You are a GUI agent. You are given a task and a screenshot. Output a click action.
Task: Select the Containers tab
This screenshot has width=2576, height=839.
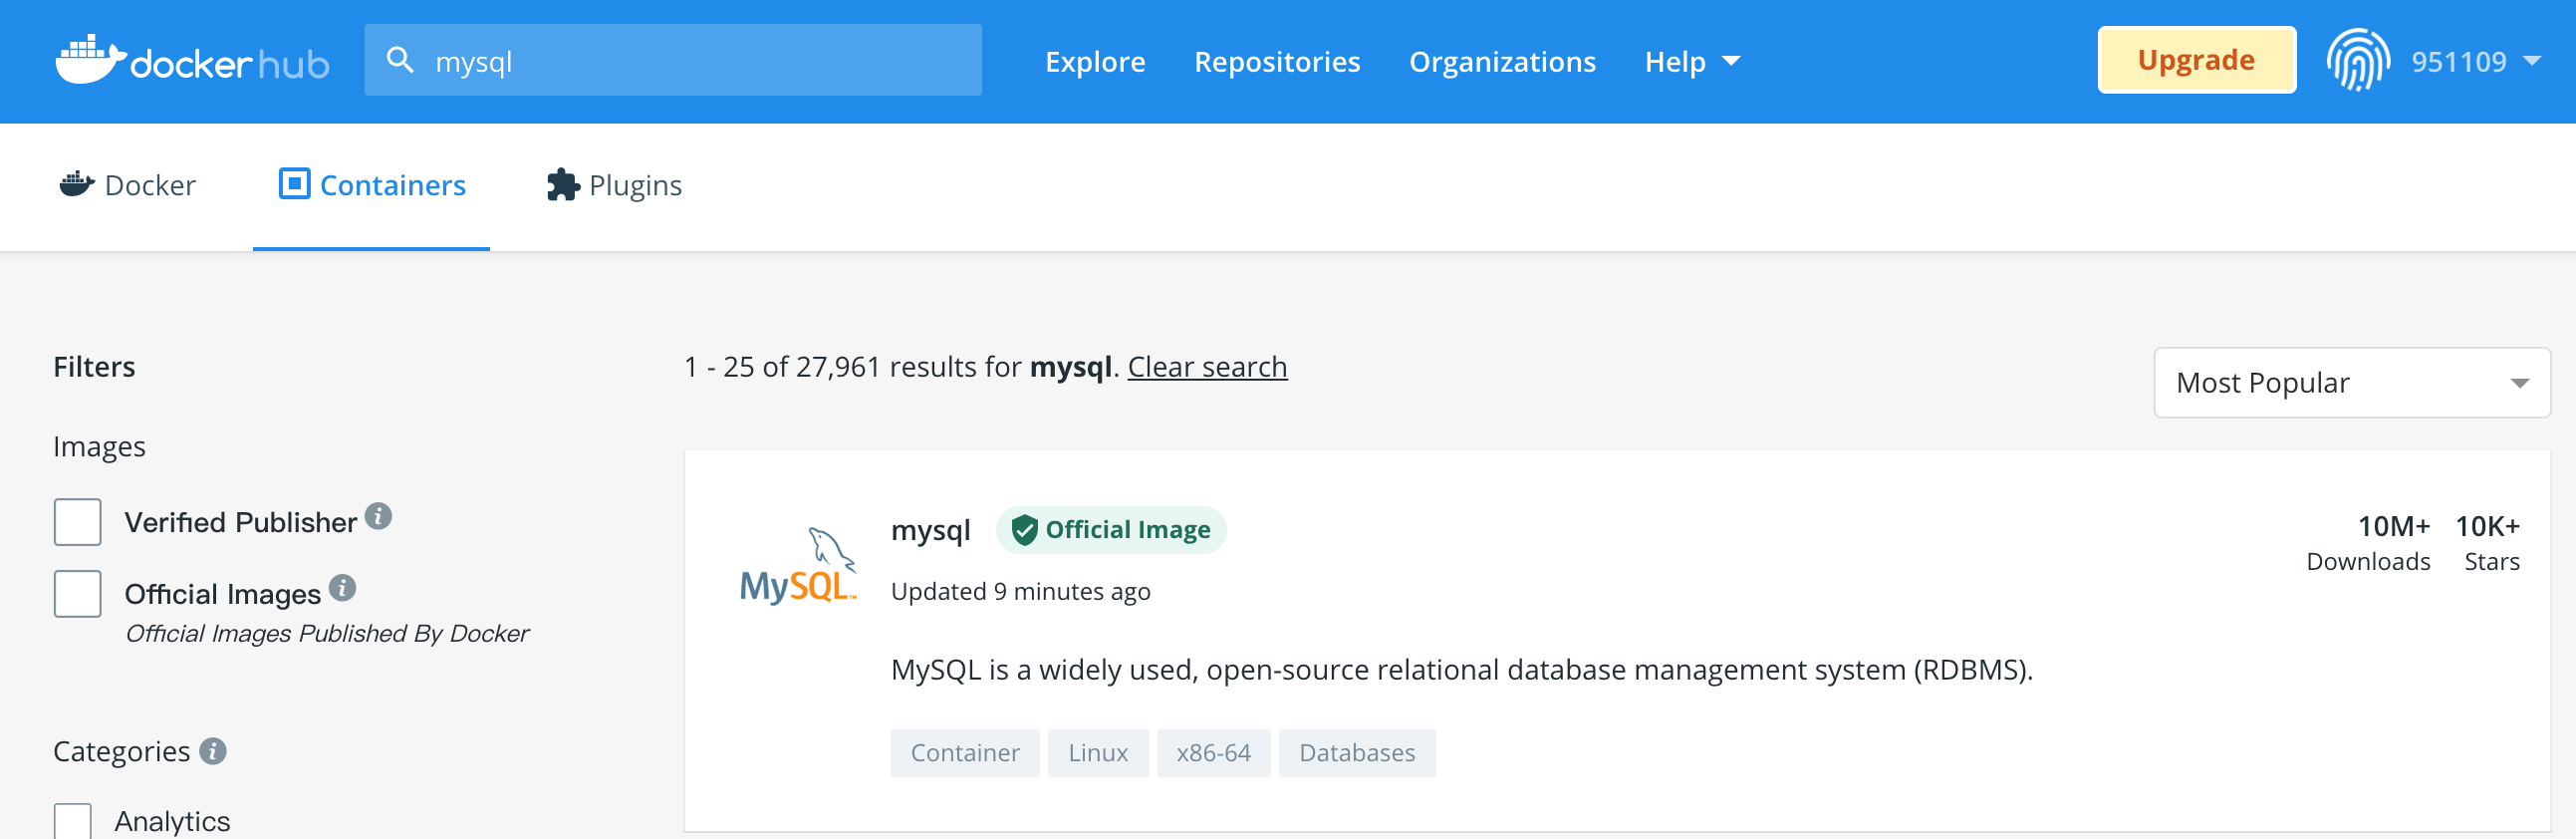372,185
